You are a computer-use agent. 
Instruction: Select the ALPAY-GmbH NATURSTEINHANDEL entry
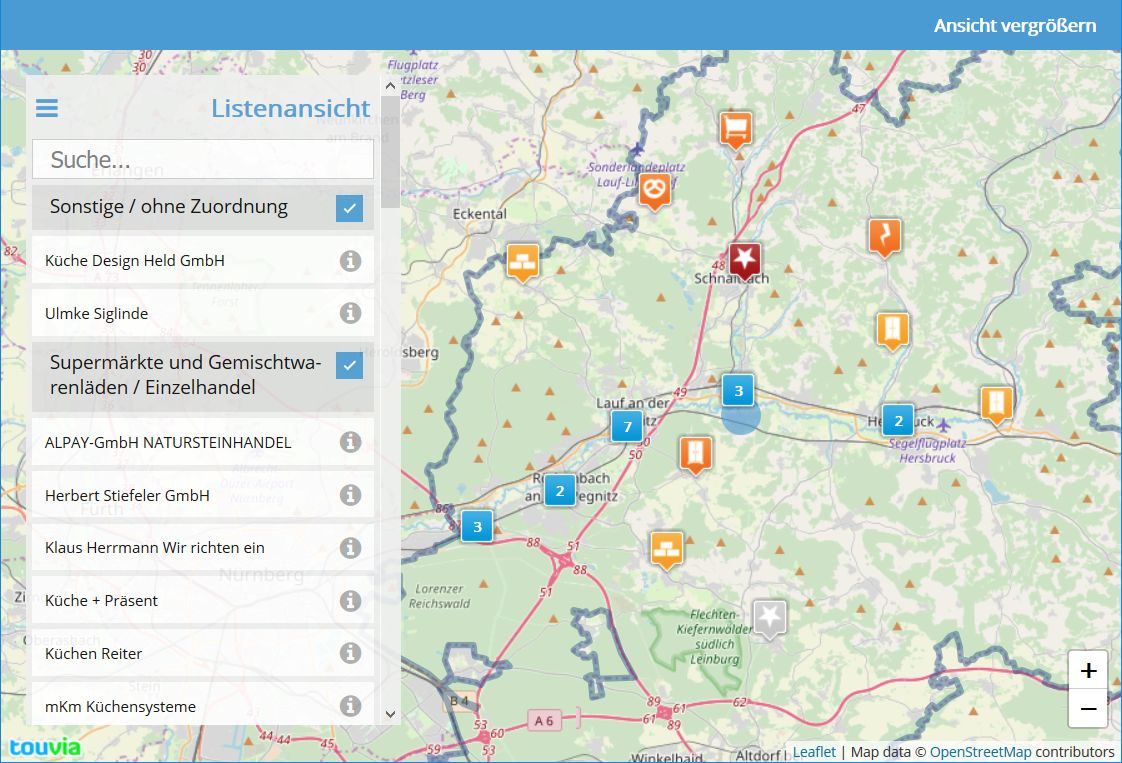pos(203,442)
